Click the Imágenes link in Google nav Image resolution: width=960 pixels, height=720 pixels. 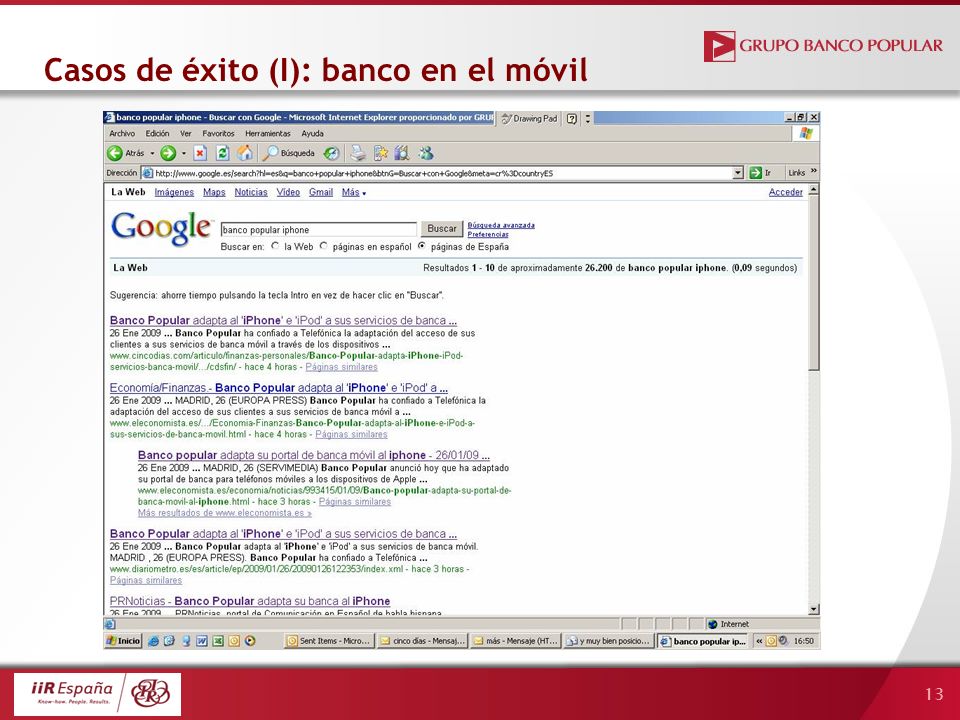[x=174, y=192]
